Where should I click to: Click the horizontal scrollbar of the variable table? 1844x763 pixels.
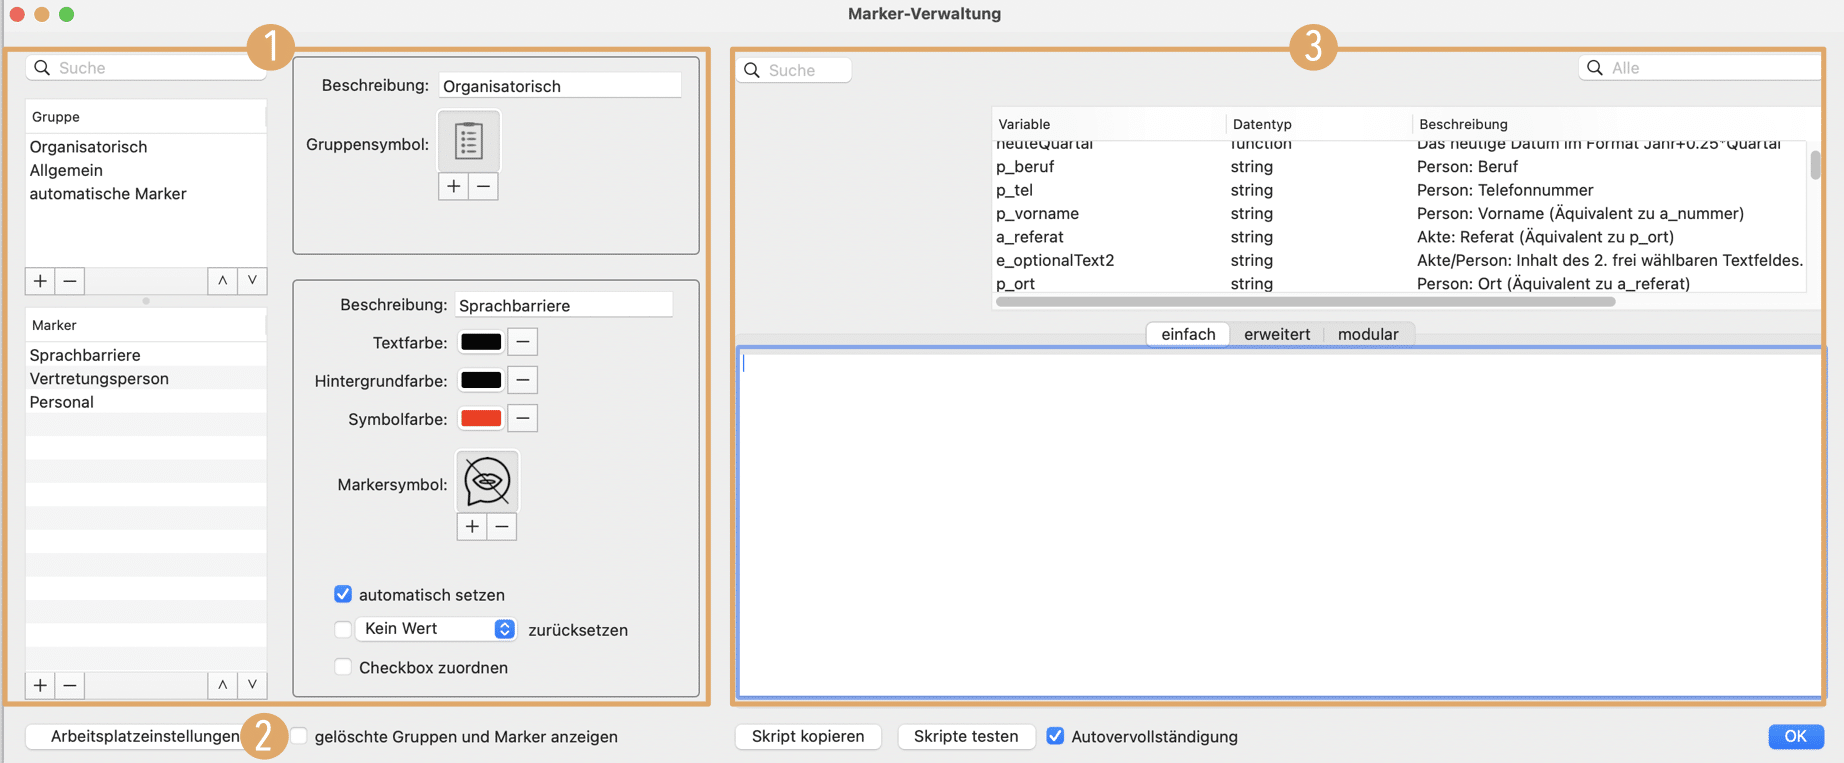[x=1306, y=301]
